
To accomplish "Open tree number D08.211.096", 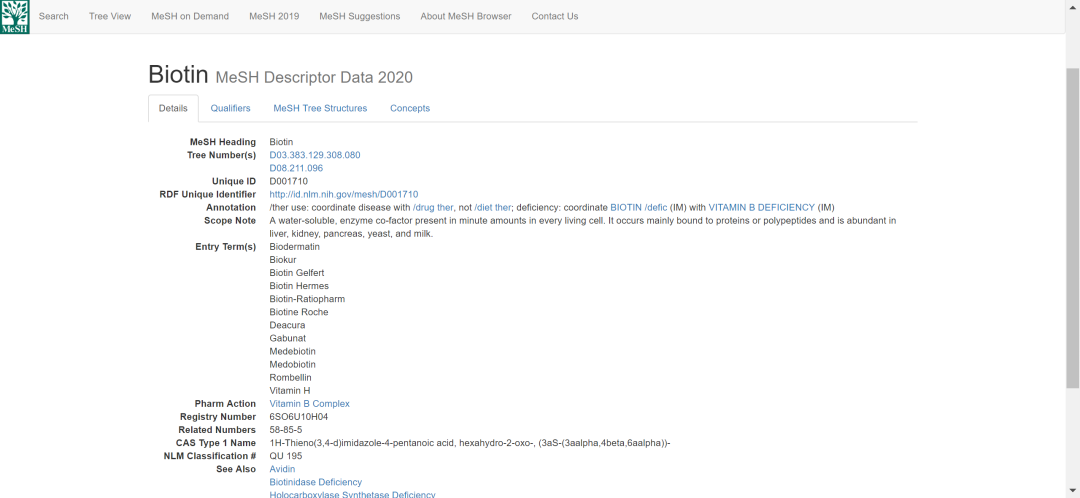I will [296, 168].
